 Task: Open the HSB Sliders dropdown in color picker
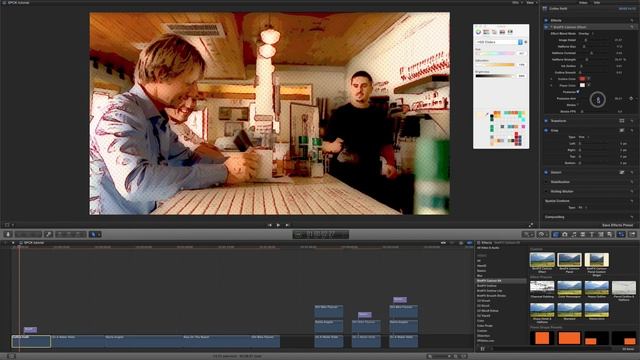point(499,42)
